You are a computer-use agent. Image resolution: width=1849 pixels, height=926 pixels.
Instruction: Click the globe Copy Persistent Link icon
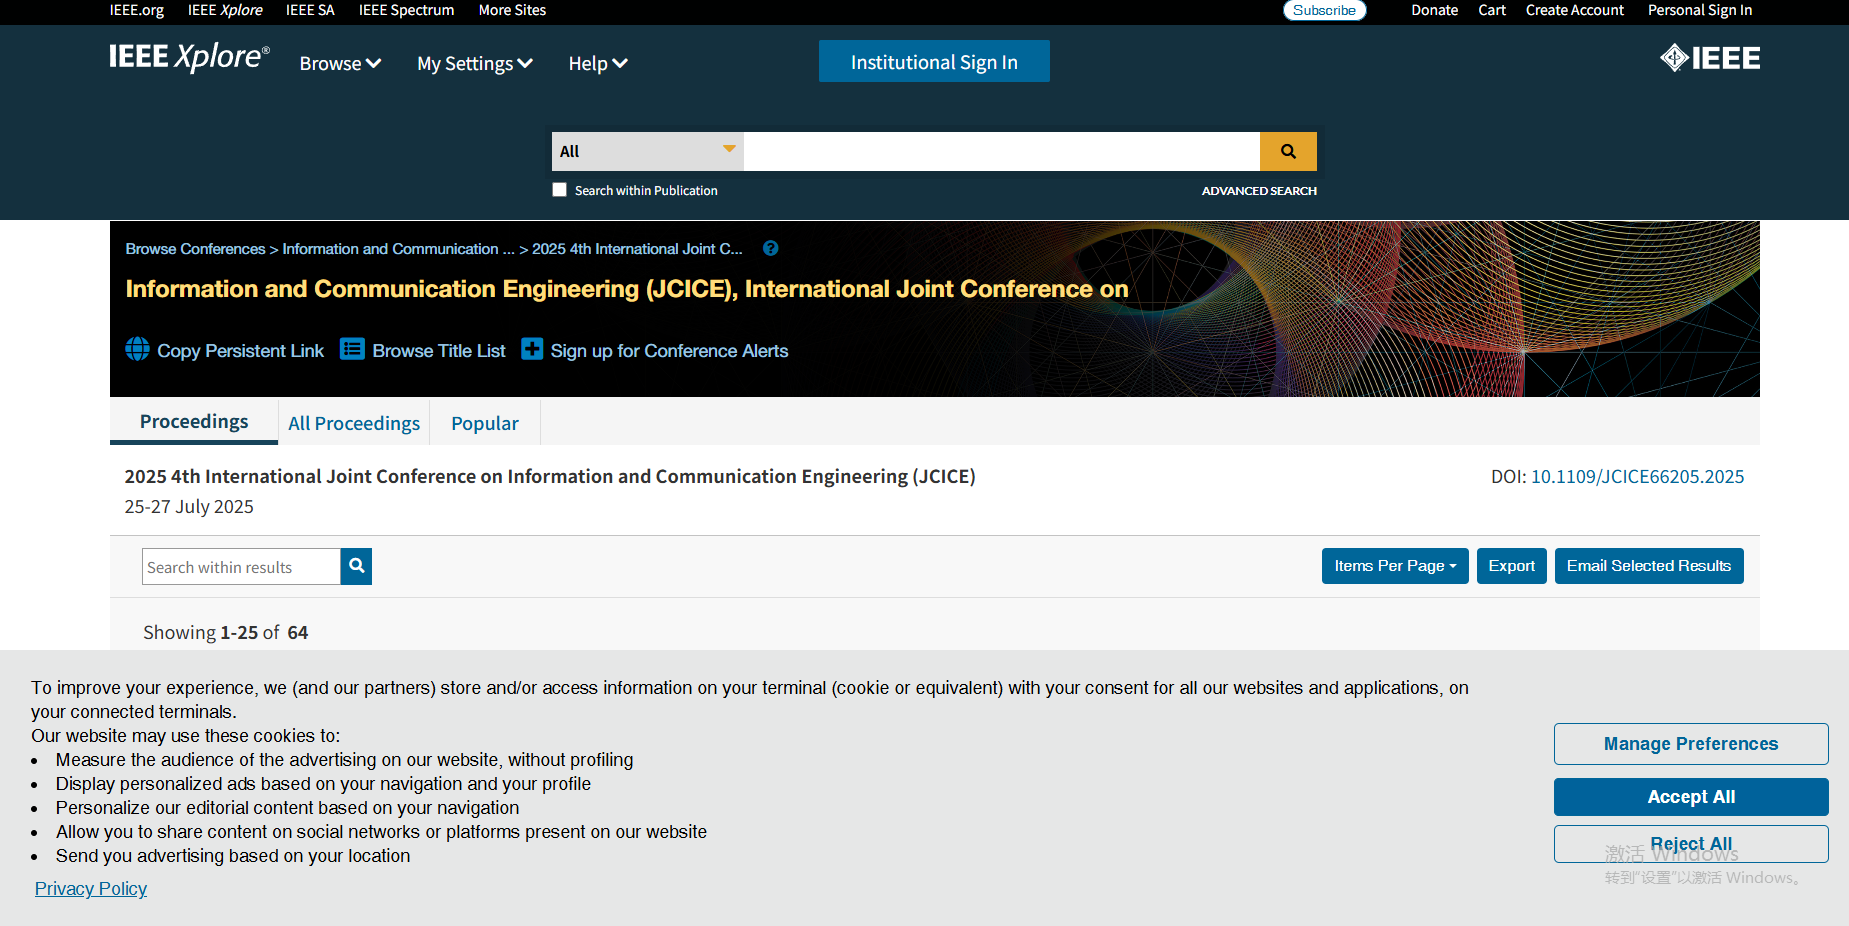click(138, 349)
